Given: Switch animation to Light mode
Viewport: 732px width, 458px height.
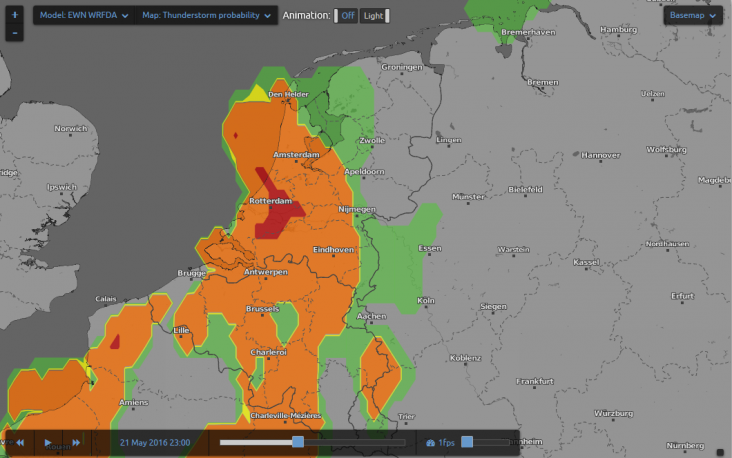Looking at the screenshot, I should tap(374, 16).
